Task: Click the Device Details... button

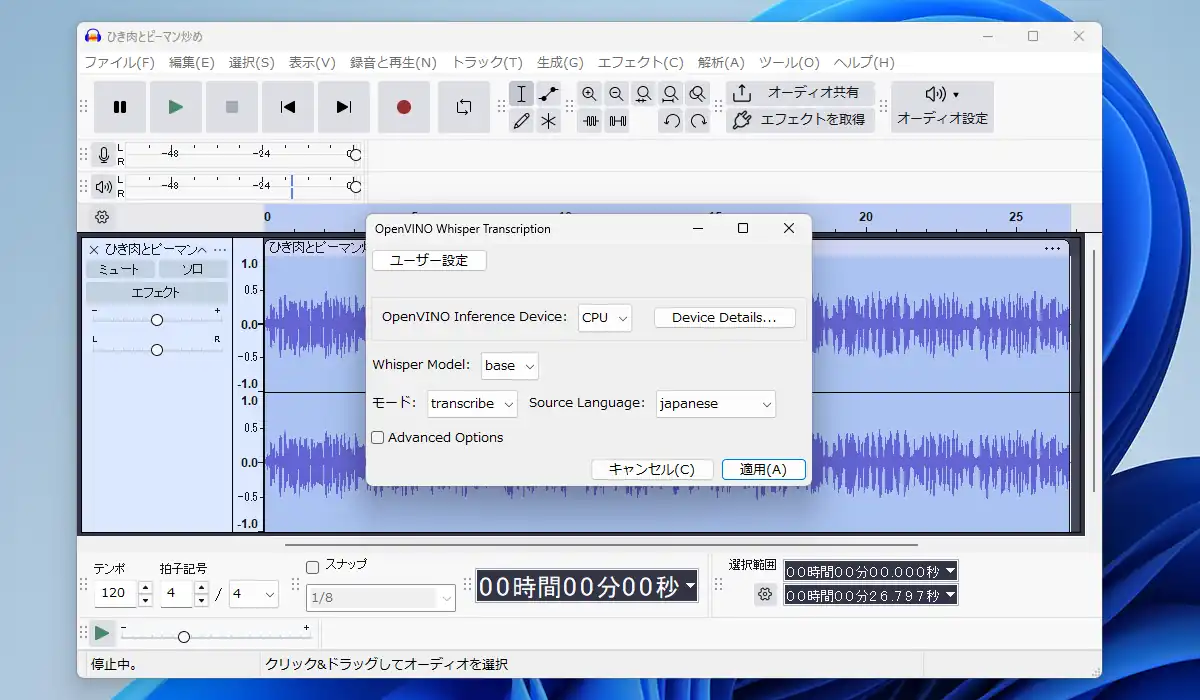Action: [724, 318]
